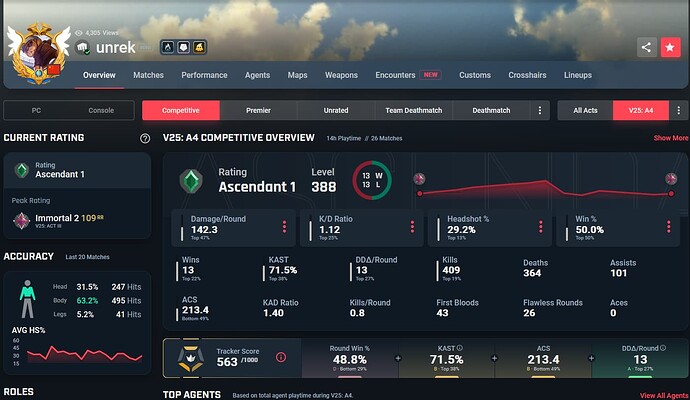
Task: Click the left rank marker on rating graph
Action: tap(419, 179)
